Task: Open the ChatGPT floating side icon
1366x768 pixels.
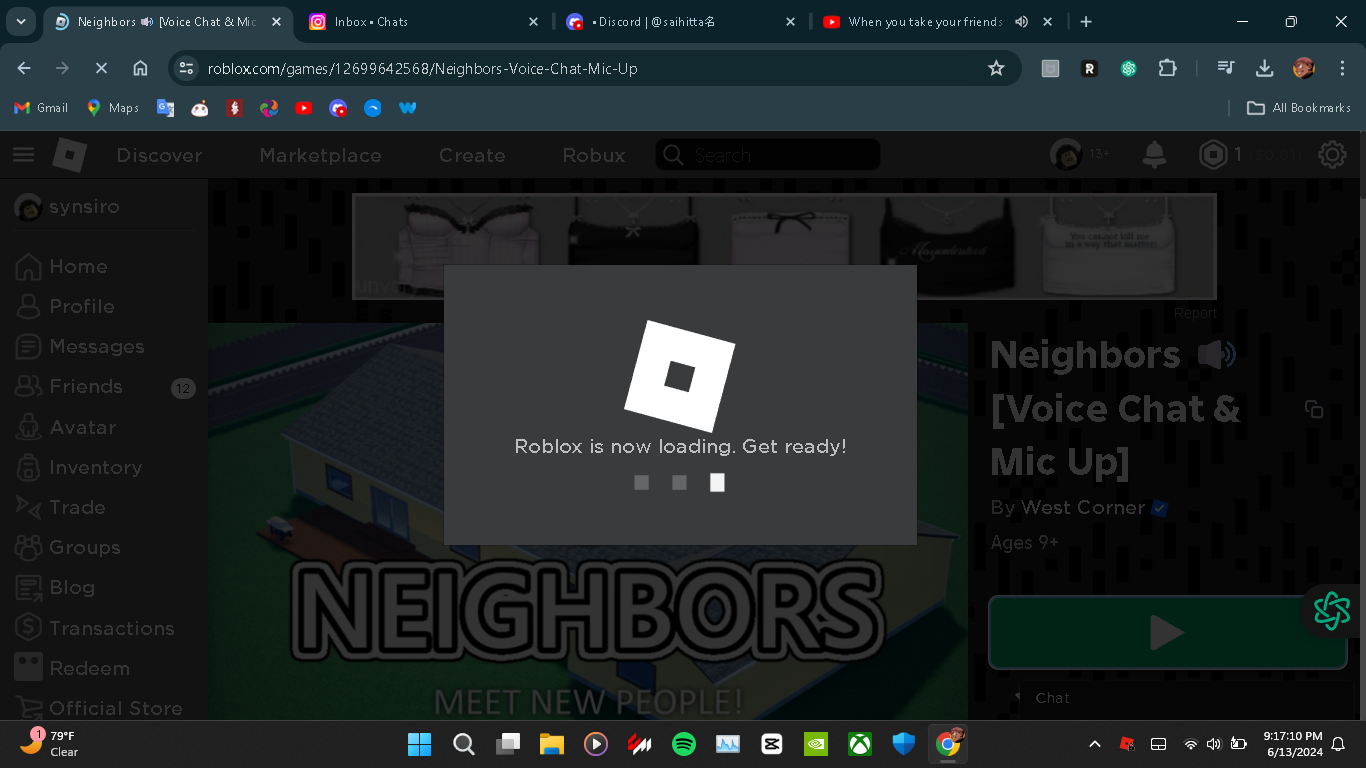Action: click(1332, 610)
